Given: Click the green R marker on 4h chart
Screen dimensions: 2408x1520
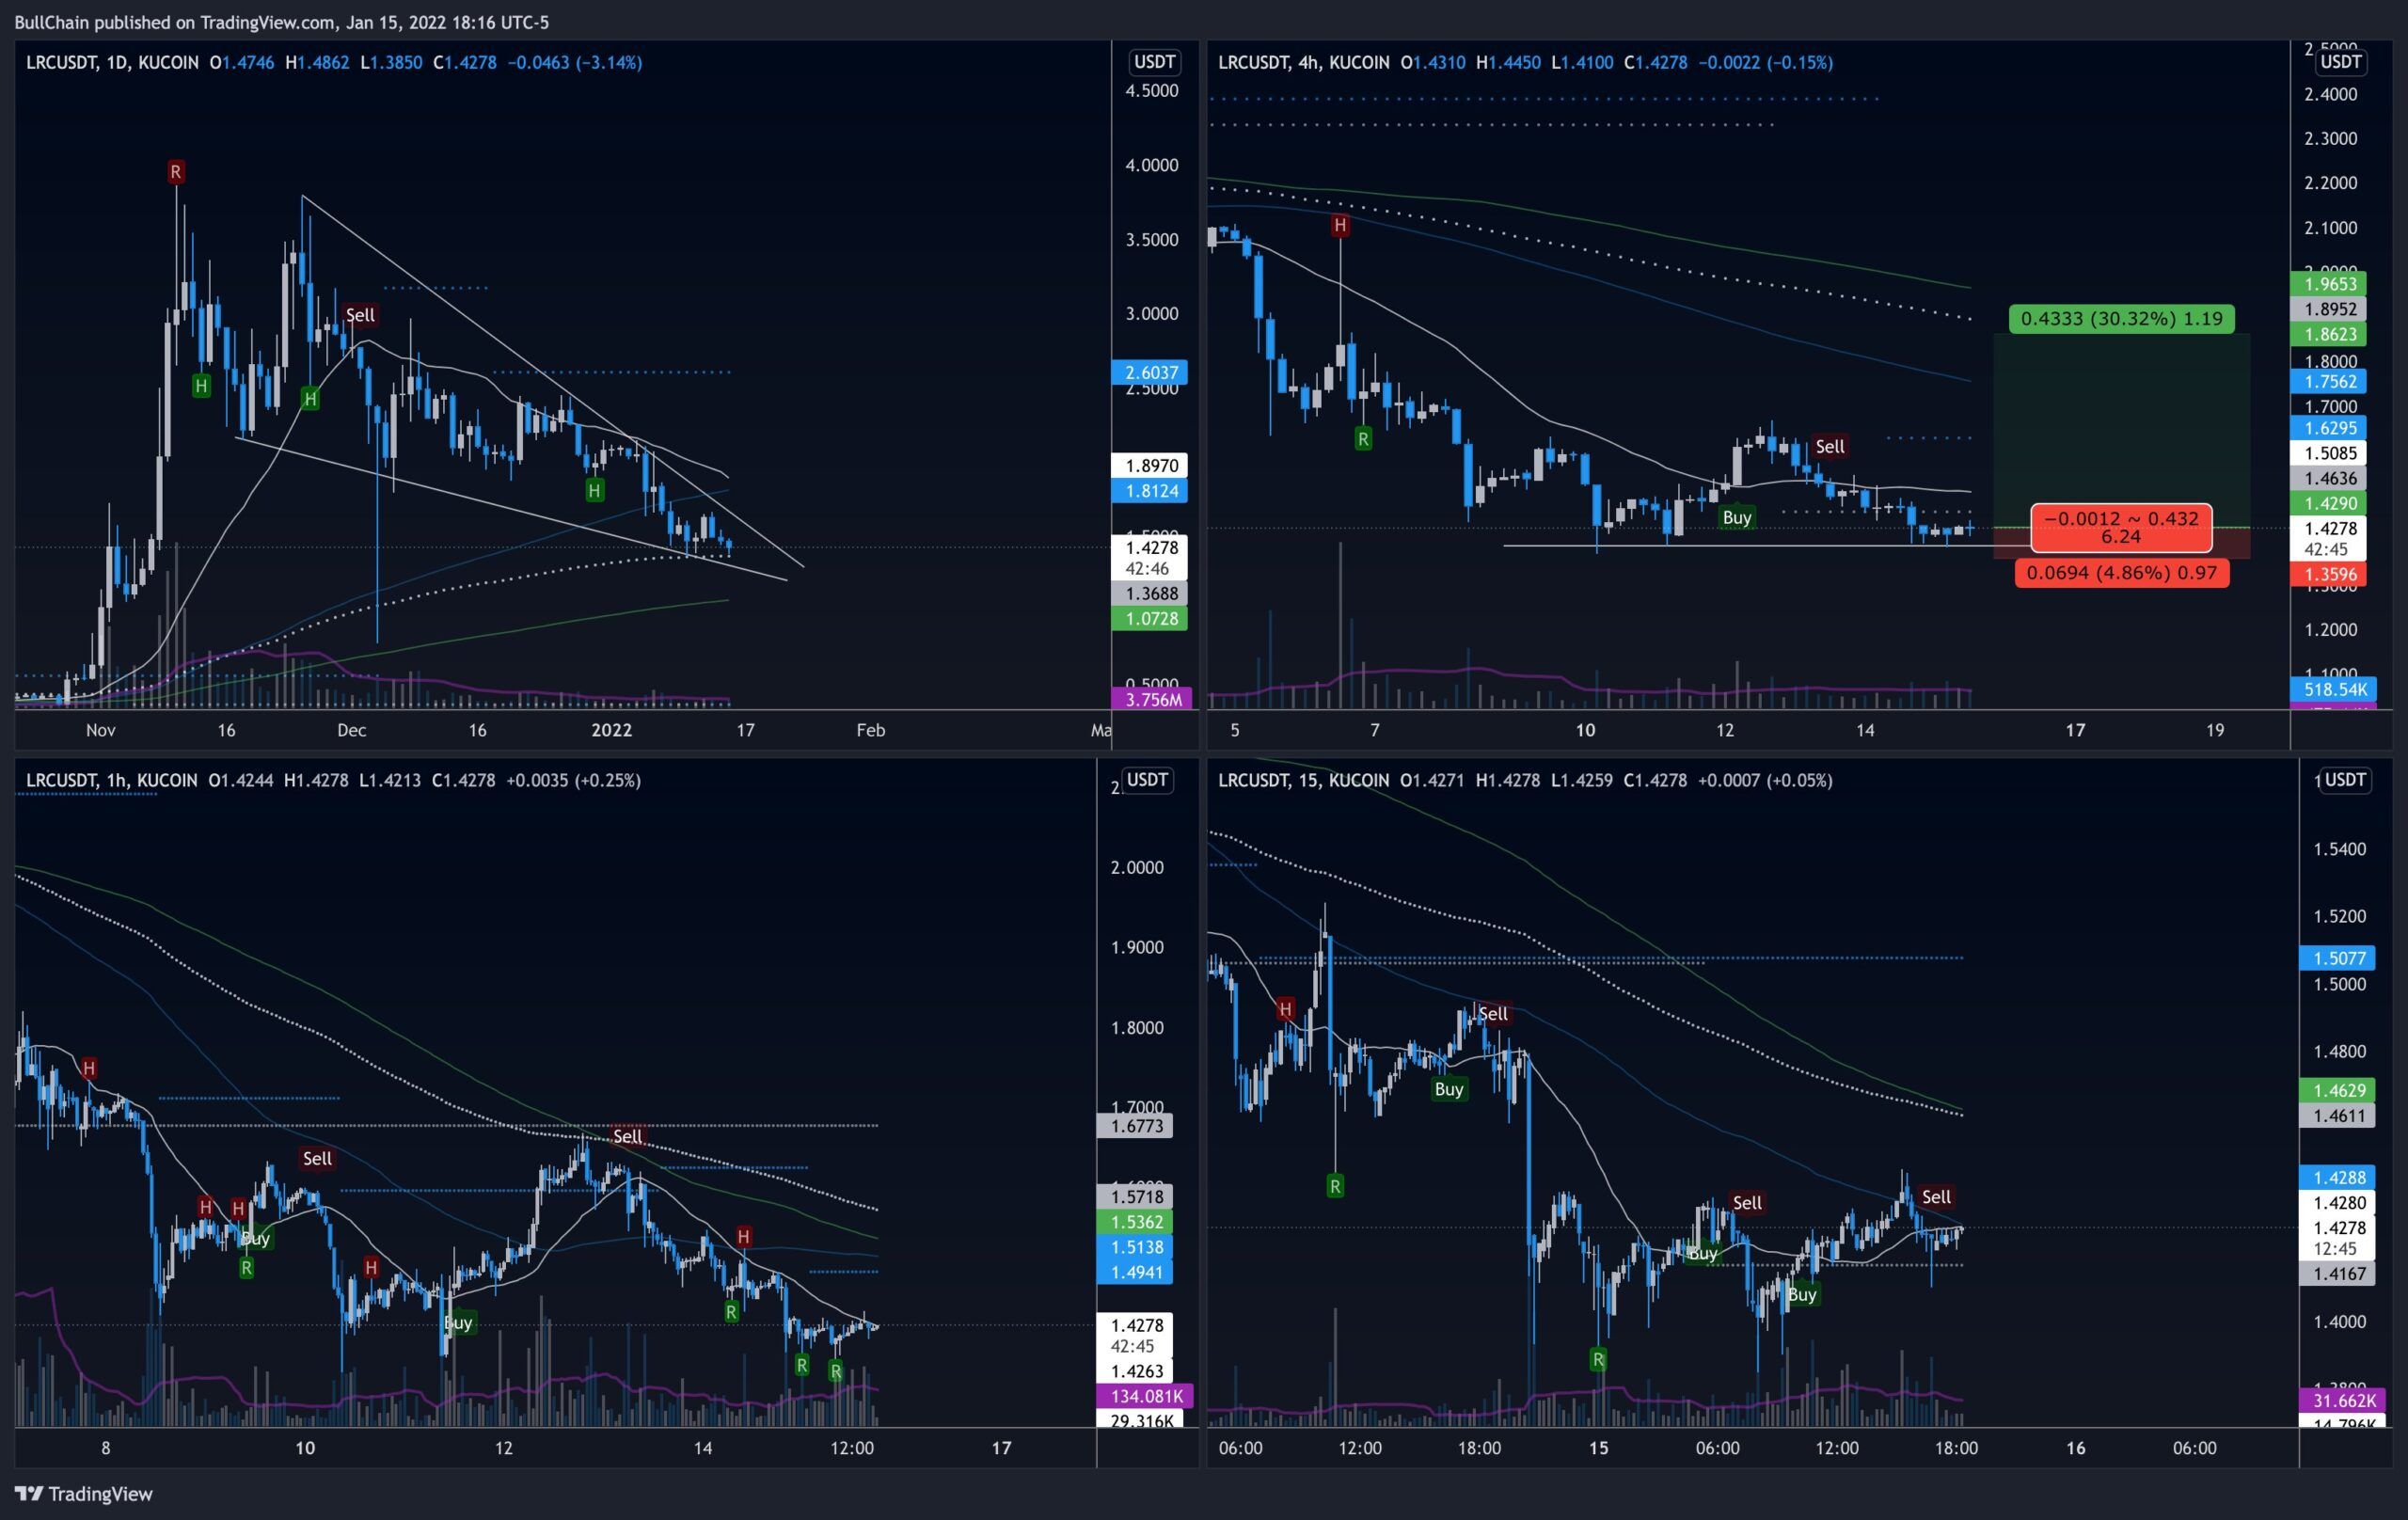Looking at the screenshot, I should [x=1363, y=438].
